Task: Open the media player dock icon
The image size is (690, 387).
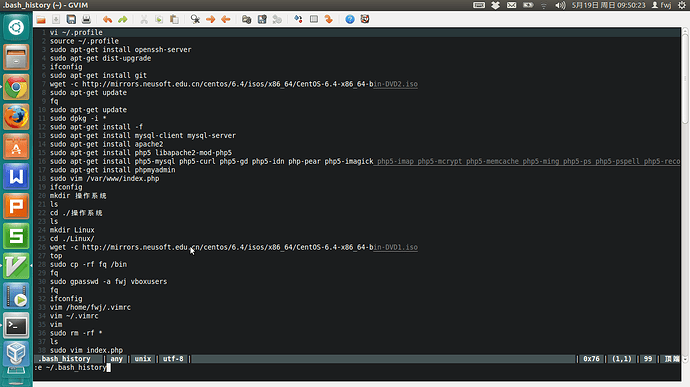Action: [16, 296]
